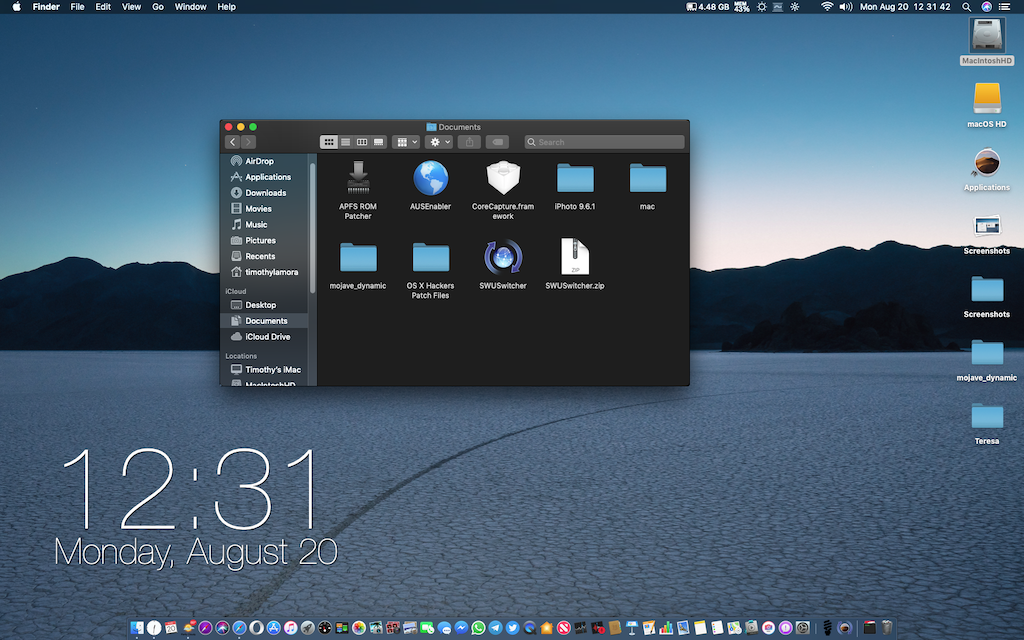Select the SWUSwitcher.zip file
Image resolution: width=1024 pixels, height=640 pixels.
point(575,266)
